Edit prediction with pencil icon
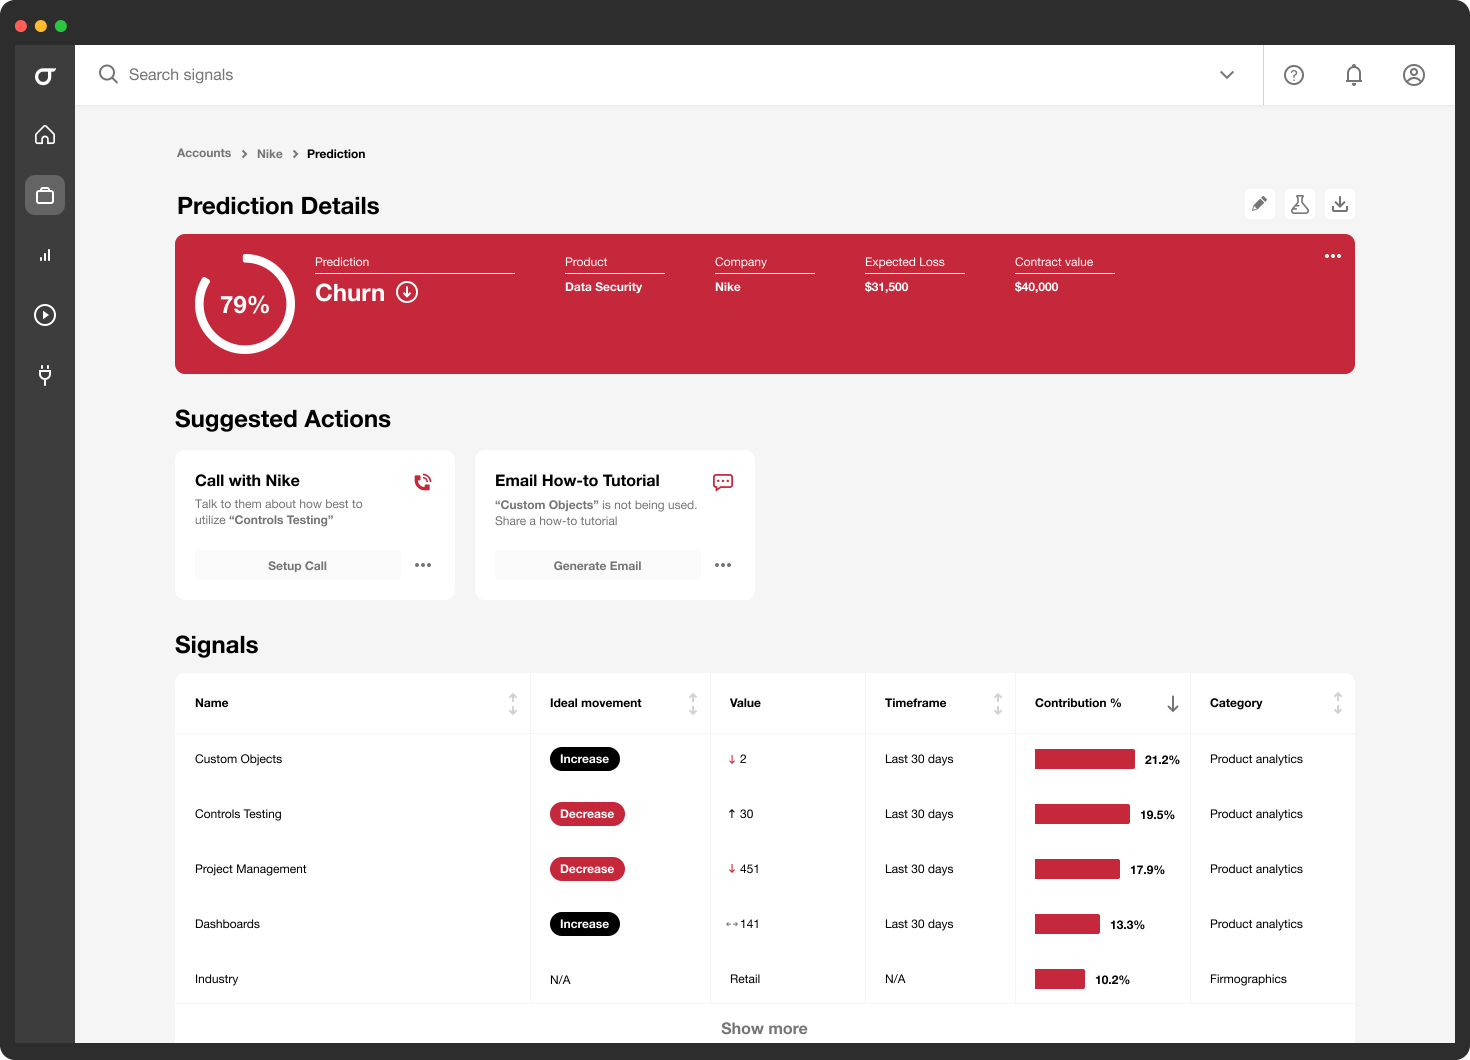The height and width of the screenshot is (1060, 1470). click(x=1260, y=204)
